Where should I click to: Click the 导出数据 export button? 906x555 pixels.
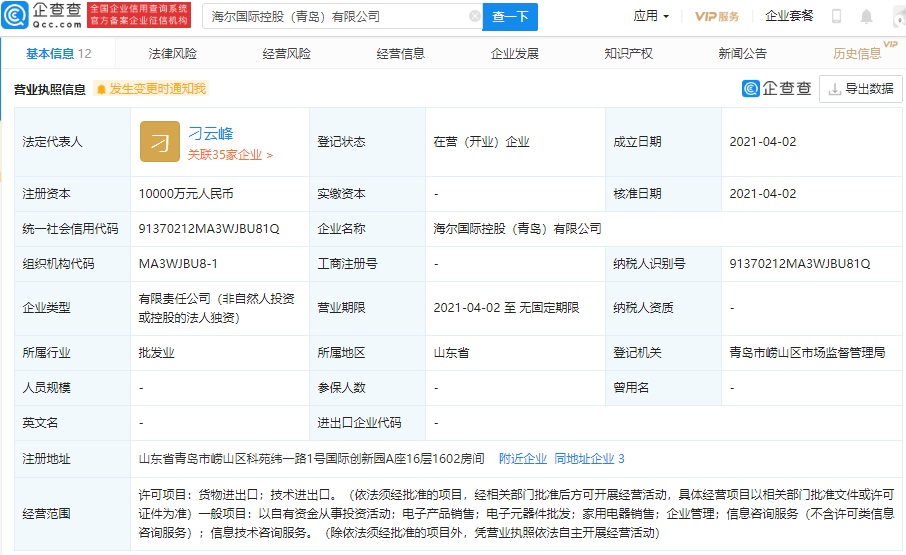click(860, 89)
